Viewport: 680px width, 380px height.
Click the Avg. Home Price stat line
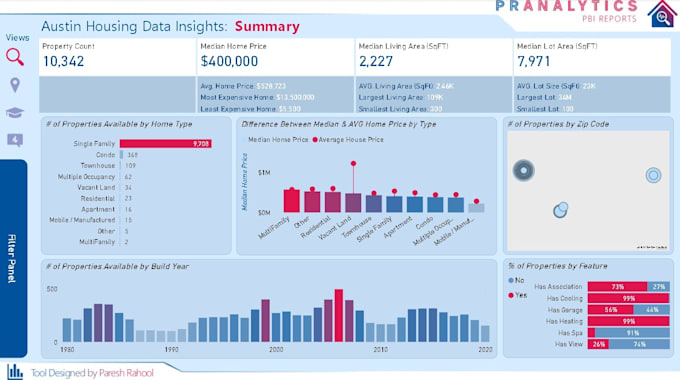(243, 86)
